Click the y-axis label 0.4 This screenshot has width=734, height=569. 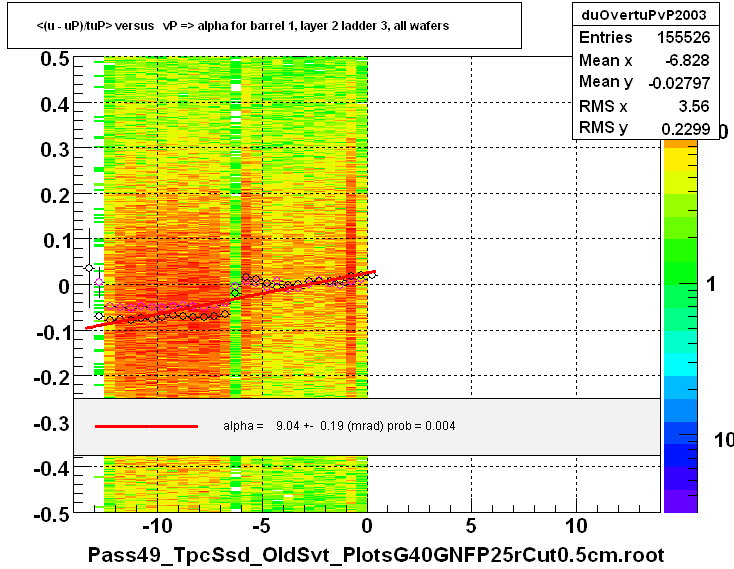pos(55,105)
